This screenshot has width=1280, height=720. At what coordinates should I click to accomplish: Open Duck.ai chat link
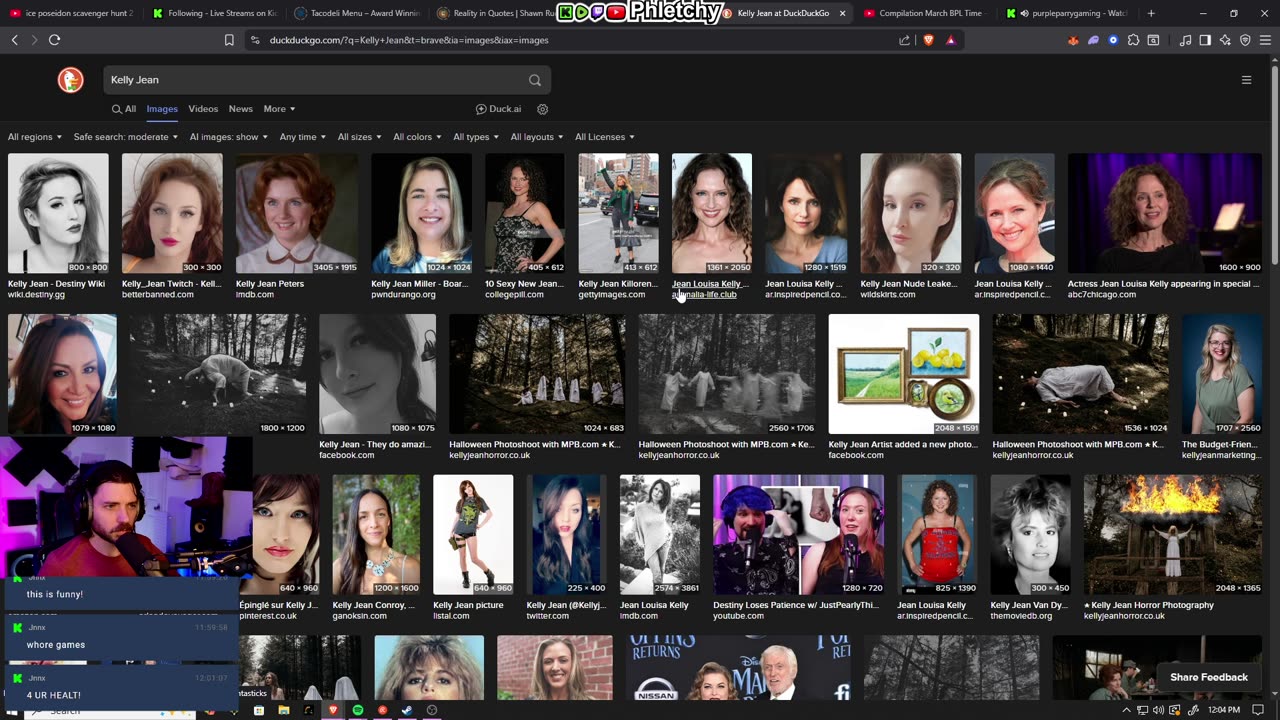click(499, 109)
